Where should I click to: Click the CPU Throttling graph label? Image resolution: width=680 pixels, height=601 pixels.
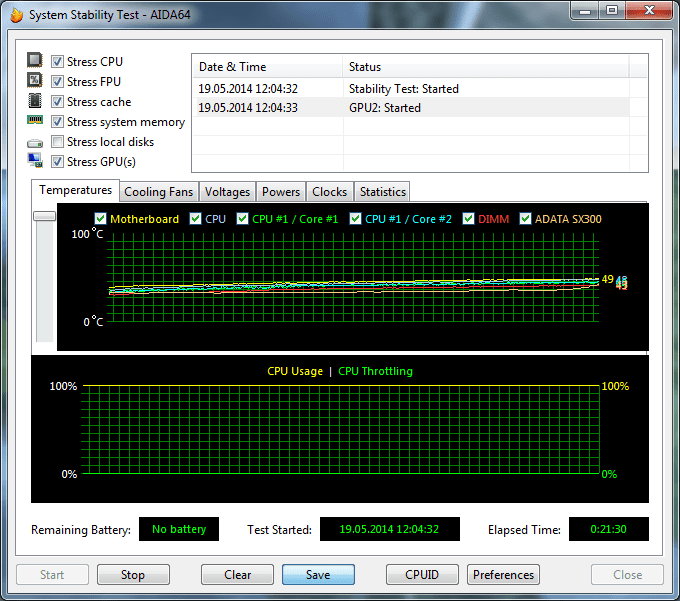click(376, 371)
